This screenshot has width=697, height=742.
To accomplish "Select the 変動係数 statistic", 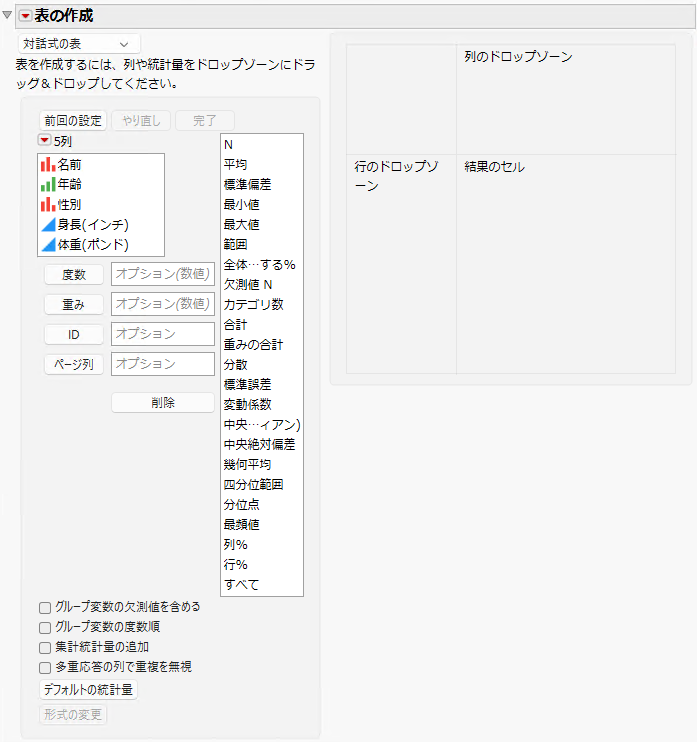I will pos(262,405).
